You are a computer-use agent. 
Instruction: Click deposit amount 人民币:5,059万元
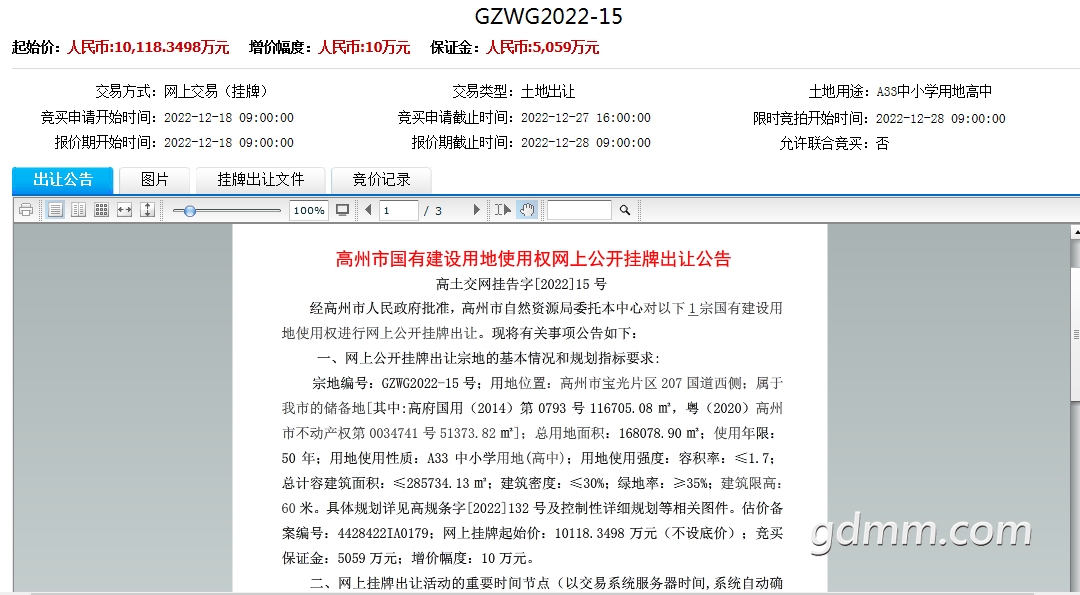pyautogui.click(x=542, y=48)
